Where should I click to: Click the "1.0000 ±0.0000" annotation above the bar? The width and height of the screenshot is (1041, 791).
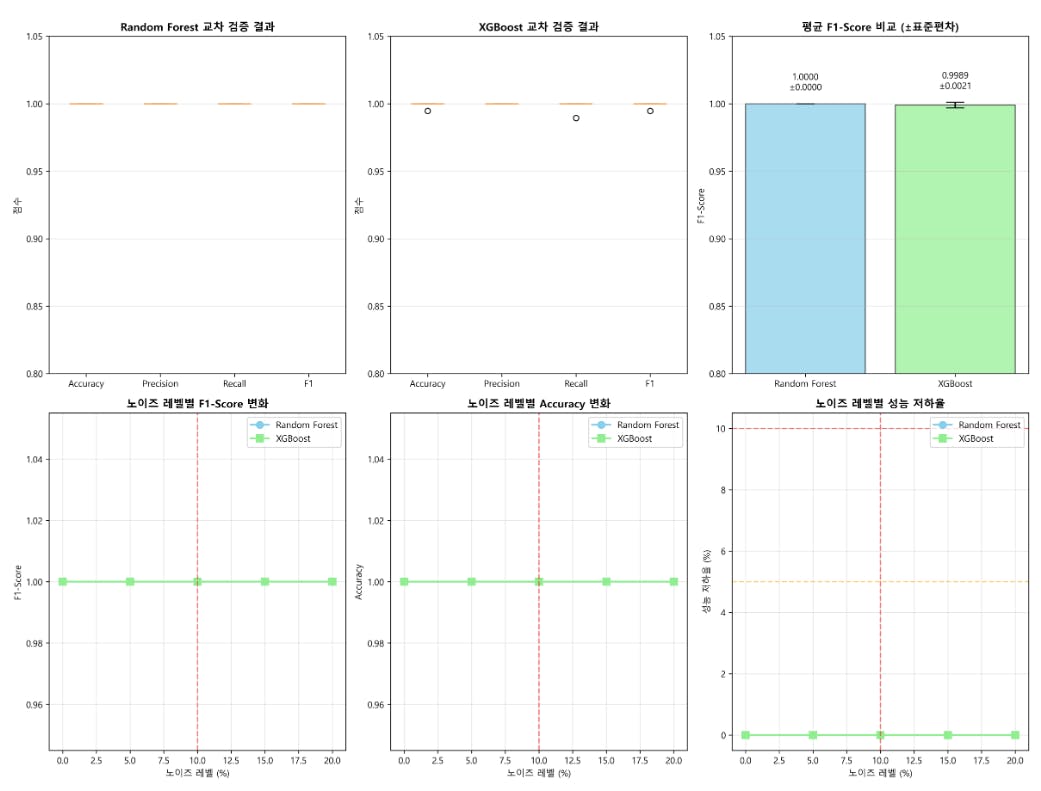coord(805,82)
